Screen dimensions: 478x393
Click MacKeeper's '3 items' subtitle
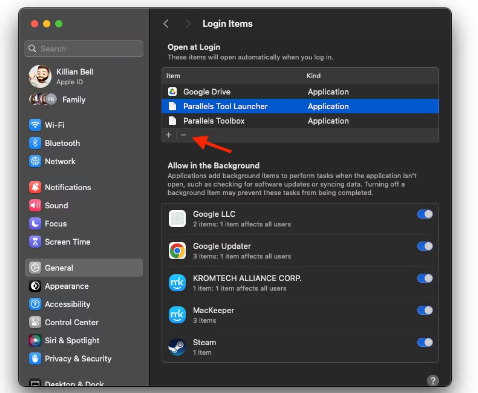[x=205, y=320]
